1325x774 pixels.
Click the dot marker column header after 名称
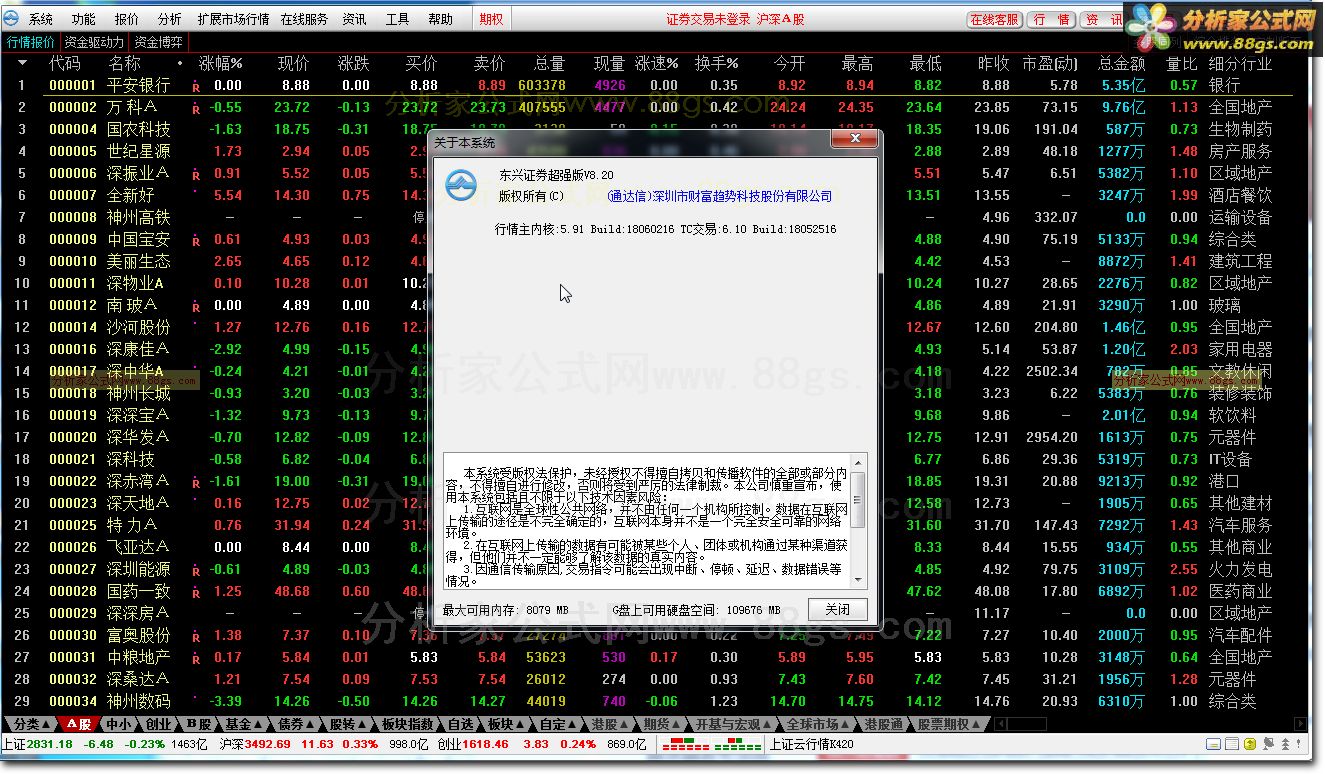click(180, 63)
